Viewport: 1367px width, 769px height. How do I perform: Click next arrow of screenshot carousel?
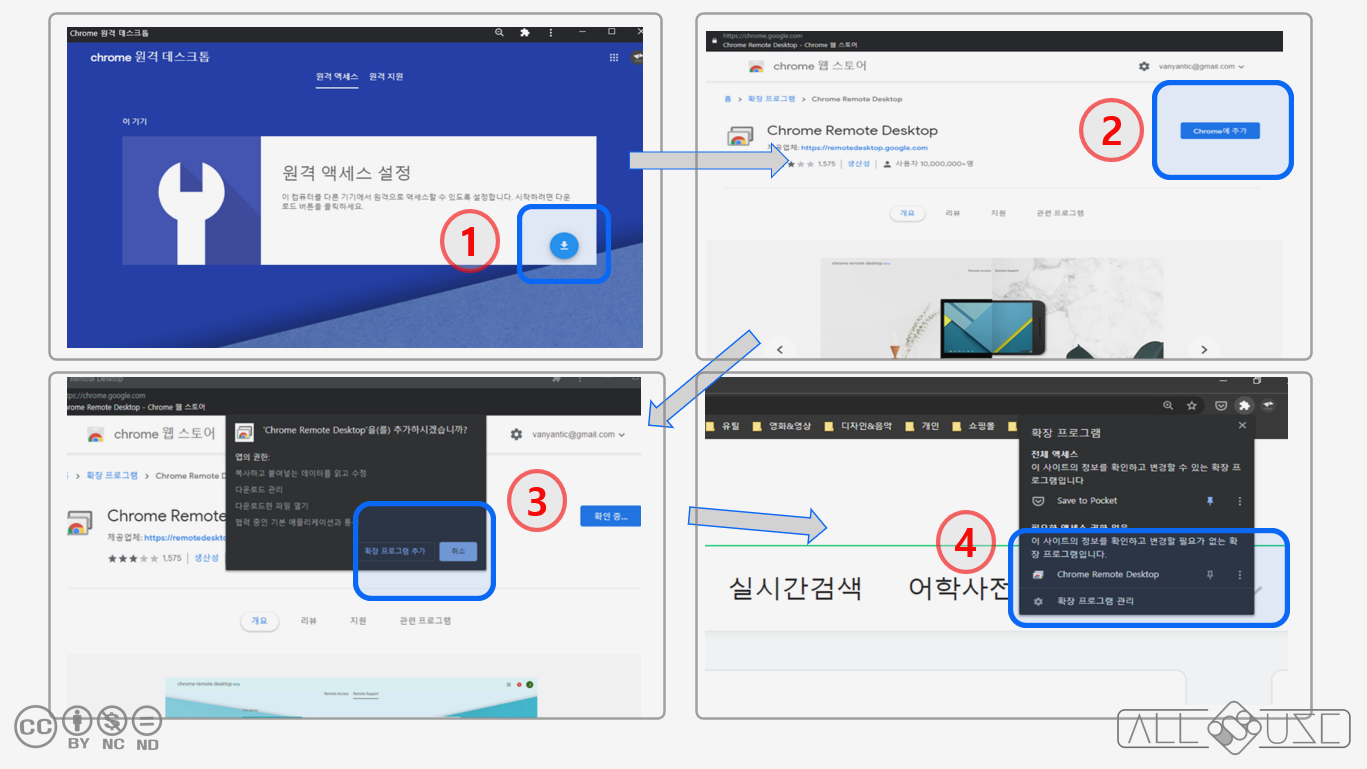1204,349
